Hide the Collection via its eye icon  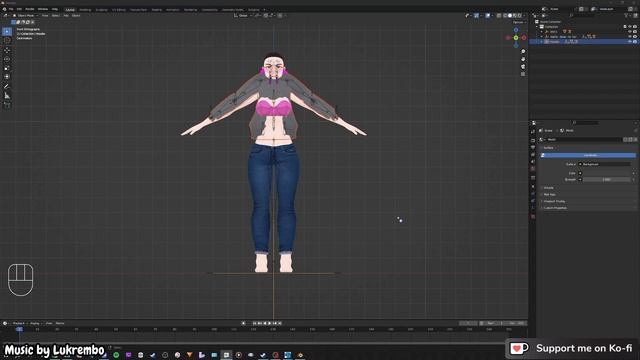(x=630, y=27)
